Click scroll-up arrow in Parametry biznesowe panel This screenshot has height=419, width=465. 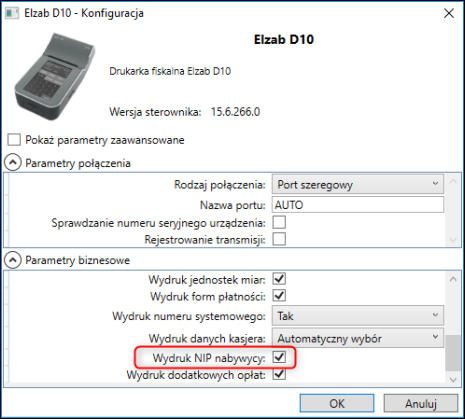click(453, 279)
